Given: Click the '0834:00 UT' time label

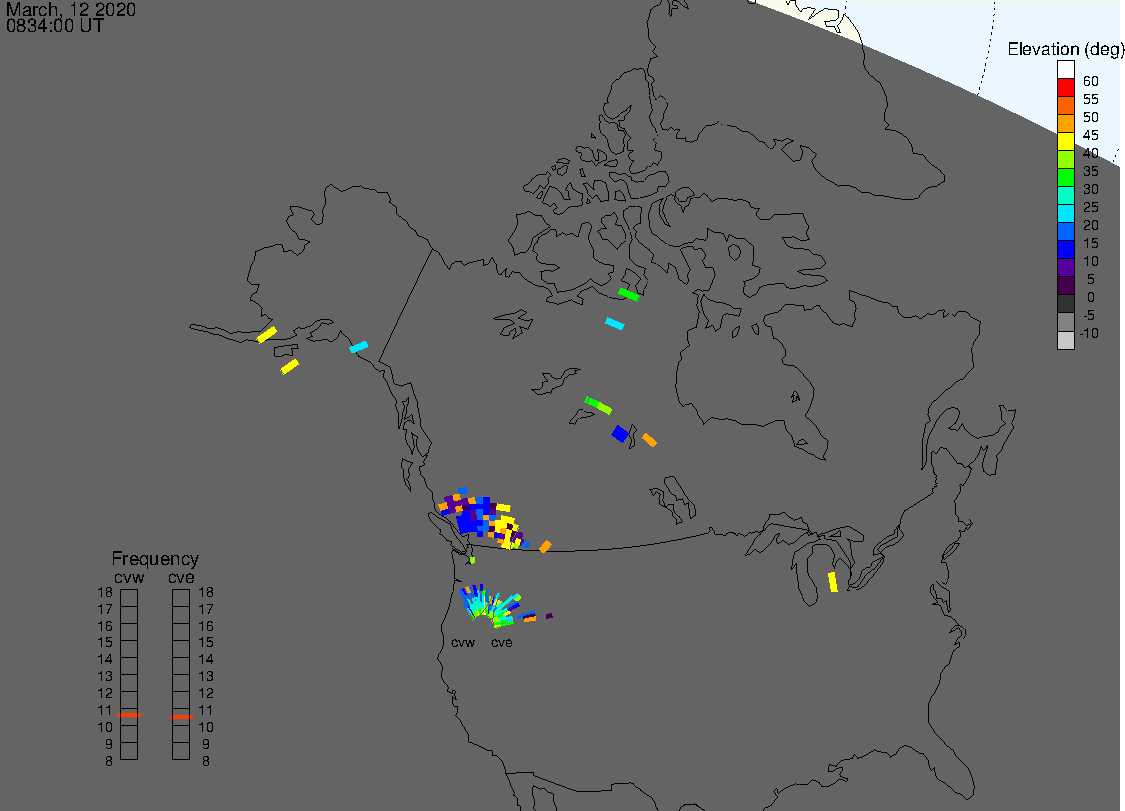Looking at the screenshot, I should (x=55, y=26).
